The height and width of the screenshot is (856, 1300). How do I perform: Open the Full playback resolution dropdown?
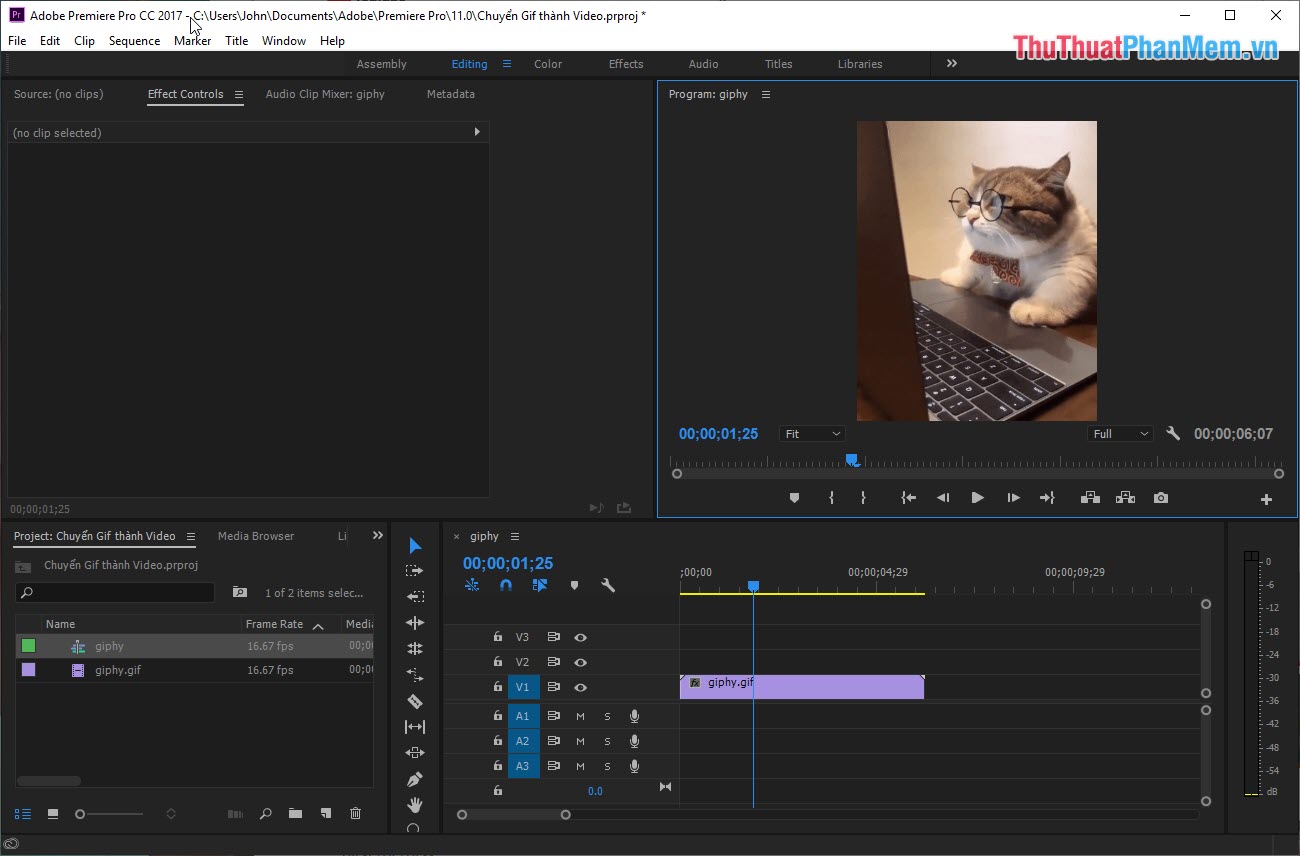(1119, 433)
